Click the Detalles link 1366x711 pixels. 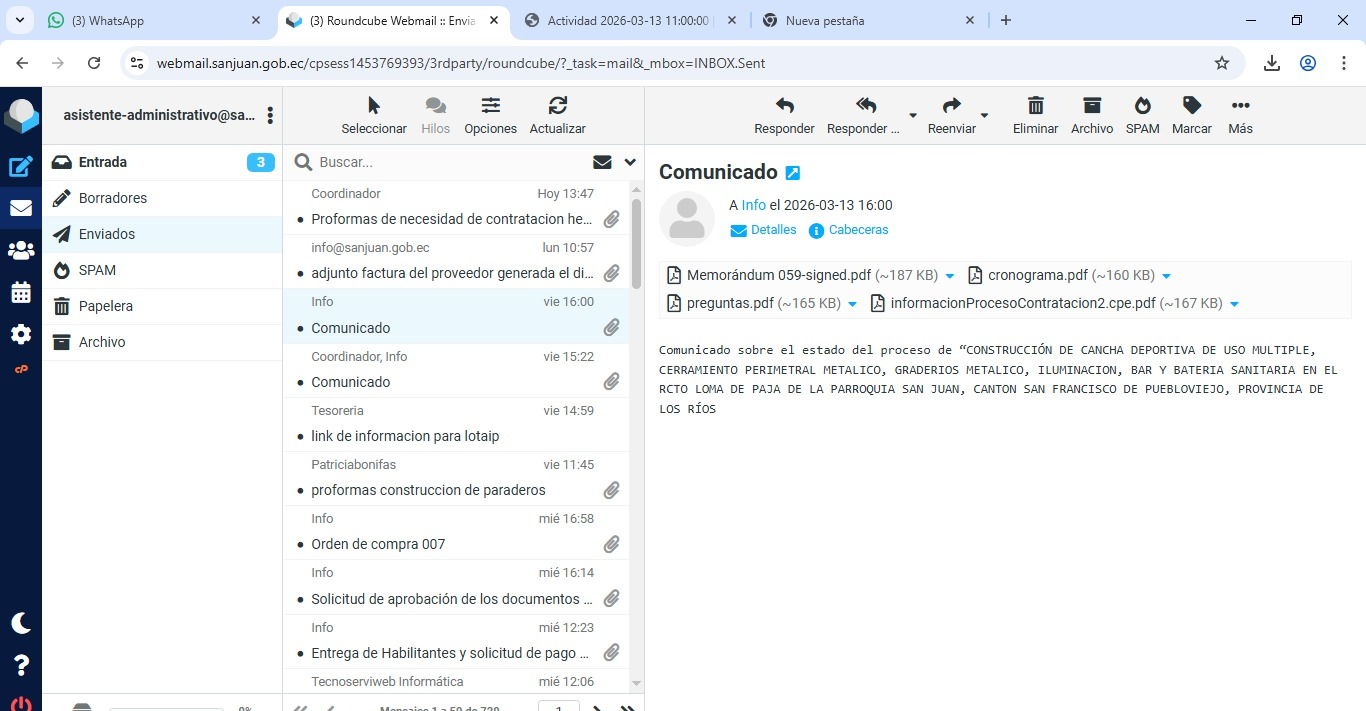(x=764, y=230)
